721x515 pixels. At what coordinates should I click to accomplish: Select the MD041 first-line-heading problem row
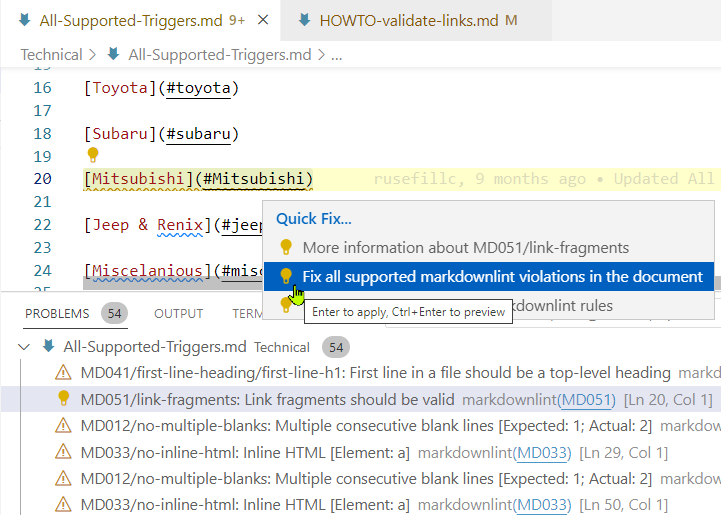click(x=375, y=373)
